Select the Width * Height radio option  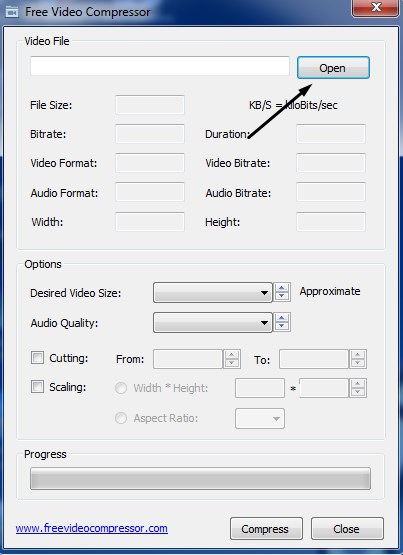point(121,388)
